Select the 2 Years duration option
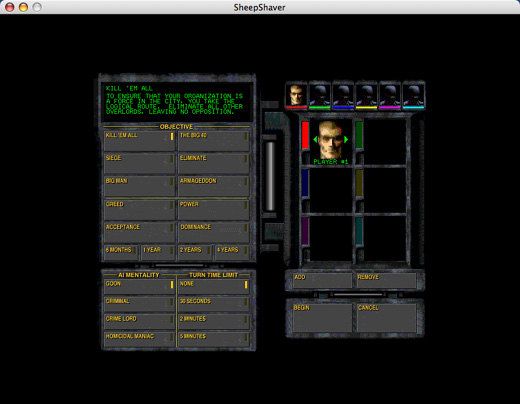The image size is (520, 404). [x=195, y=253]
